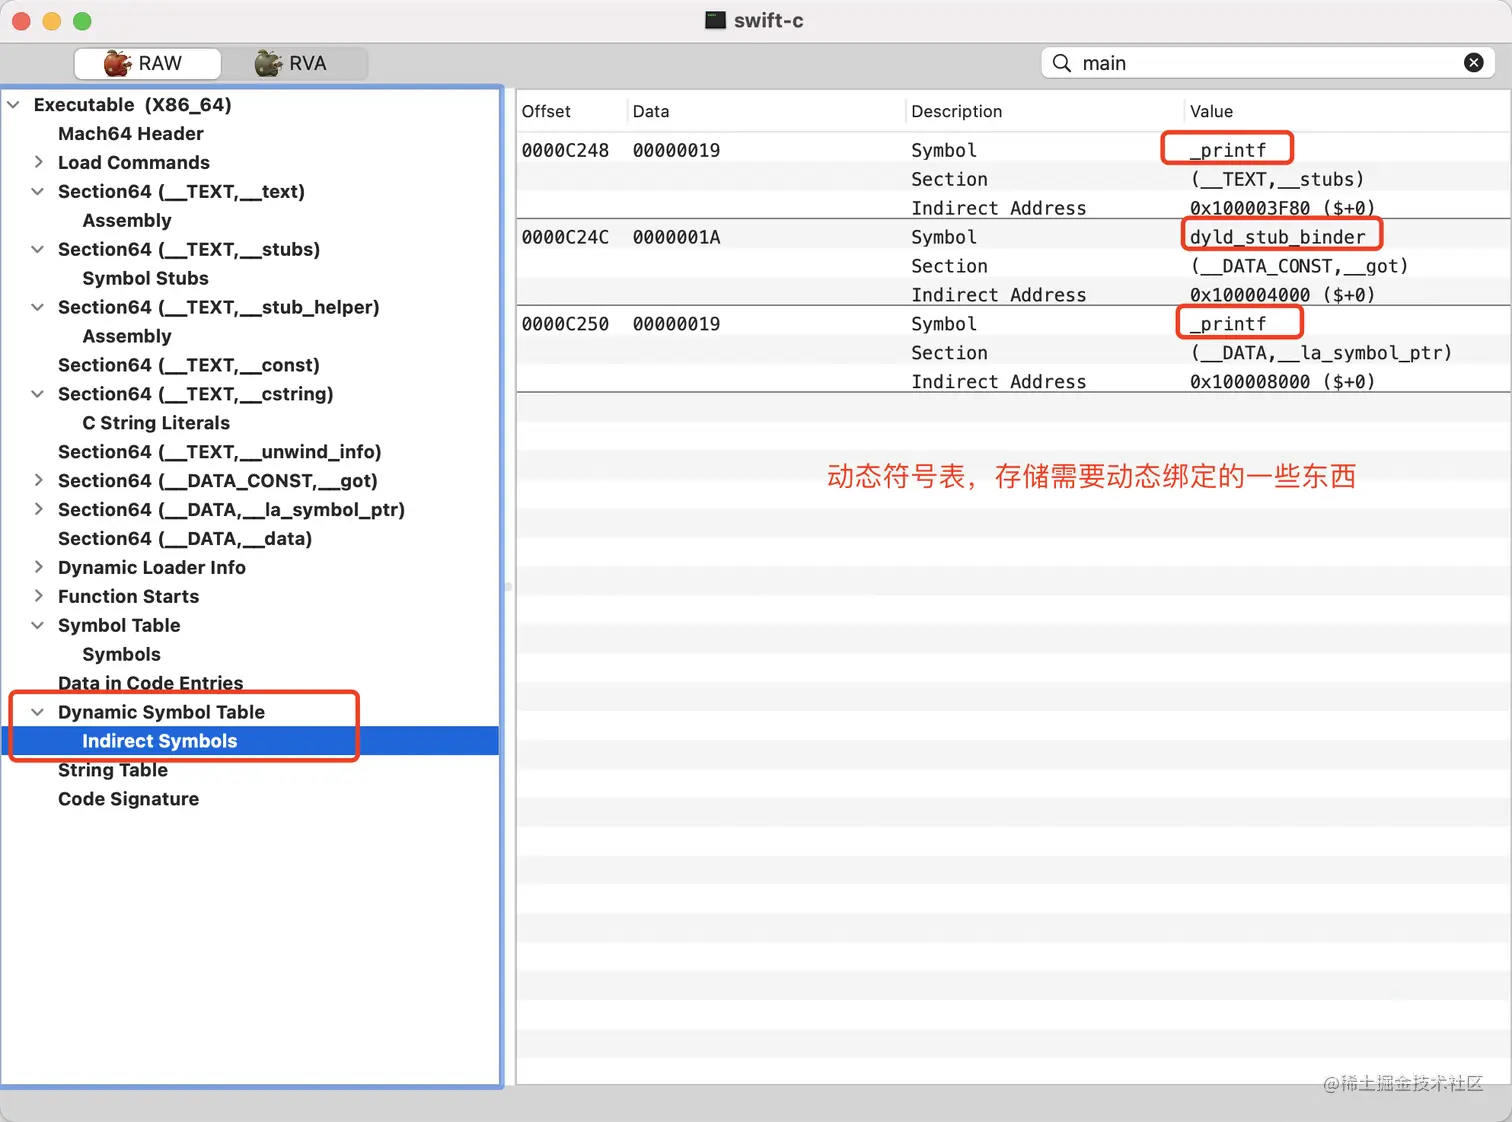Select the row at offset 0000C250
1512x1122 pixels.
tap(1013, 324)
